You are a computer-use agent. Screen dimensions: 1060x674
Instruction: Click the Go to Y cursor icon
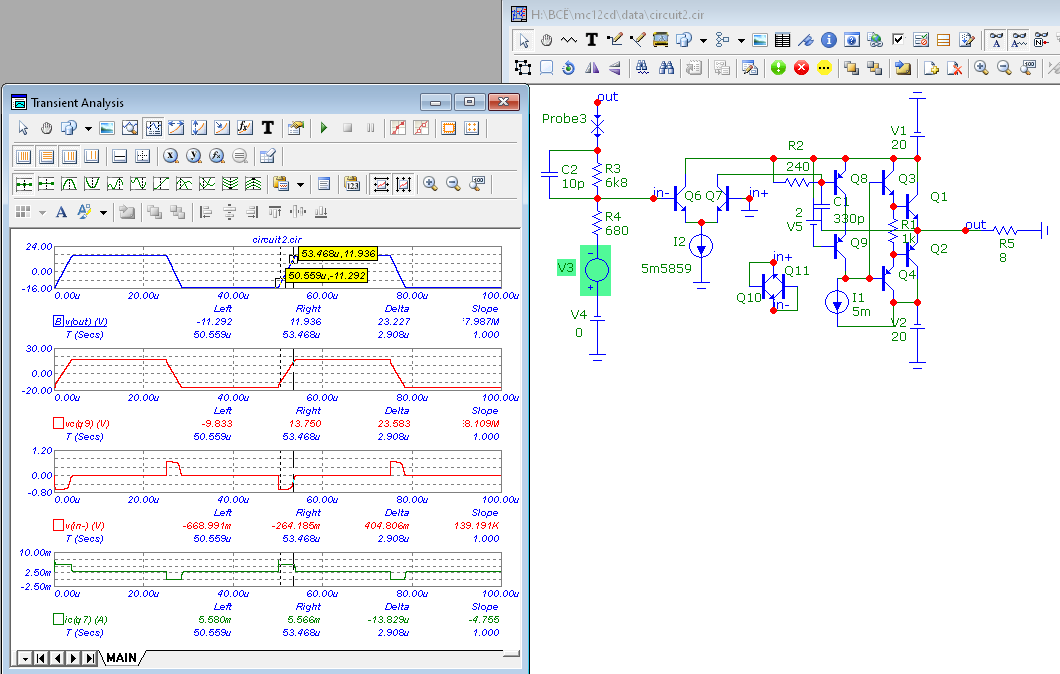coord(194,156)
